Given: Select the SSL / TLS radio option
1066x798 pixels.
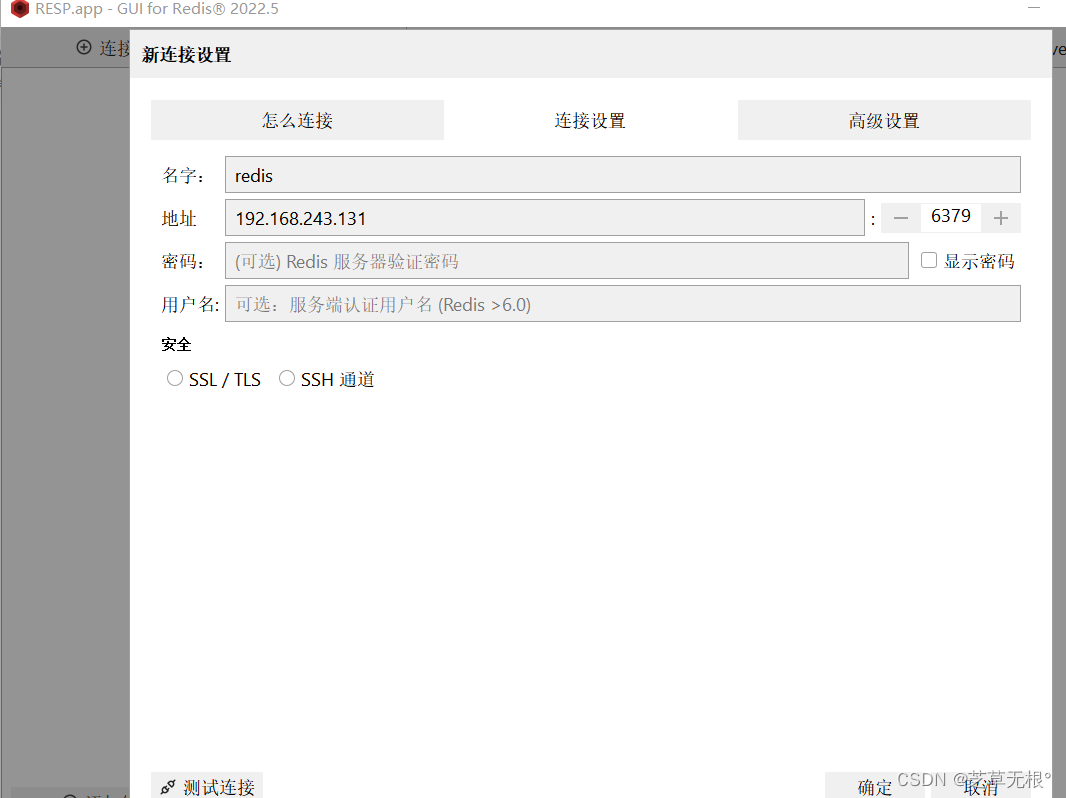Looking at the screenshot, I should click(x=175, y=378).
